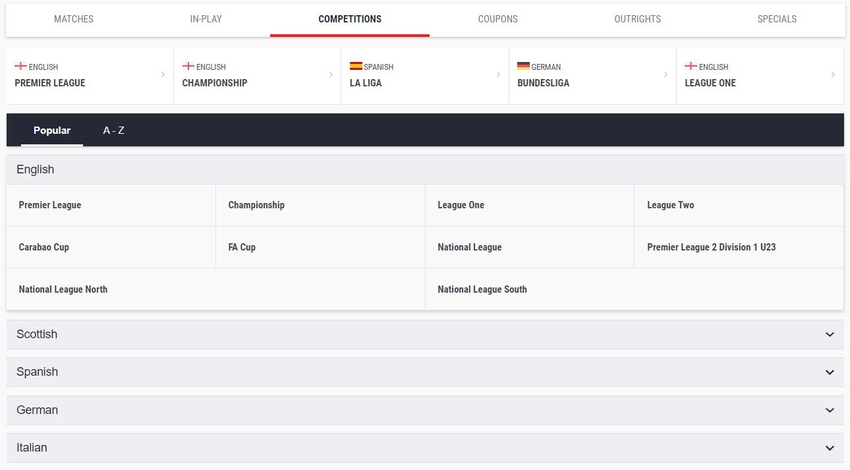Open Championship in the English list
This screenshot has width=850, height=470.
coord(320,205)
